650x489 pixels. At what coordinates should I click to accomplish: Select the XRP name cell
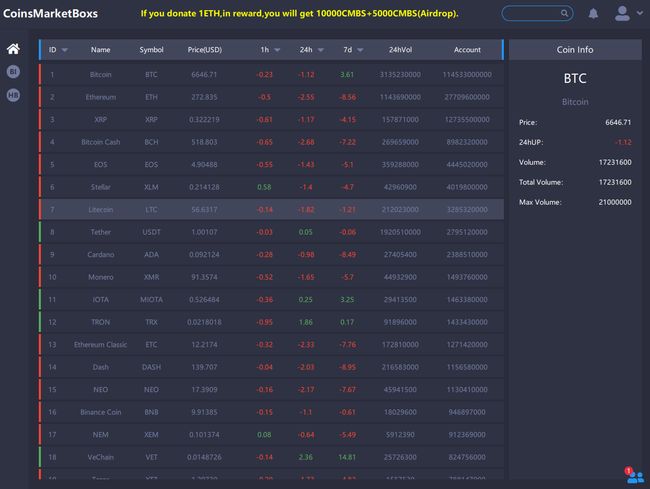[100, 119]
